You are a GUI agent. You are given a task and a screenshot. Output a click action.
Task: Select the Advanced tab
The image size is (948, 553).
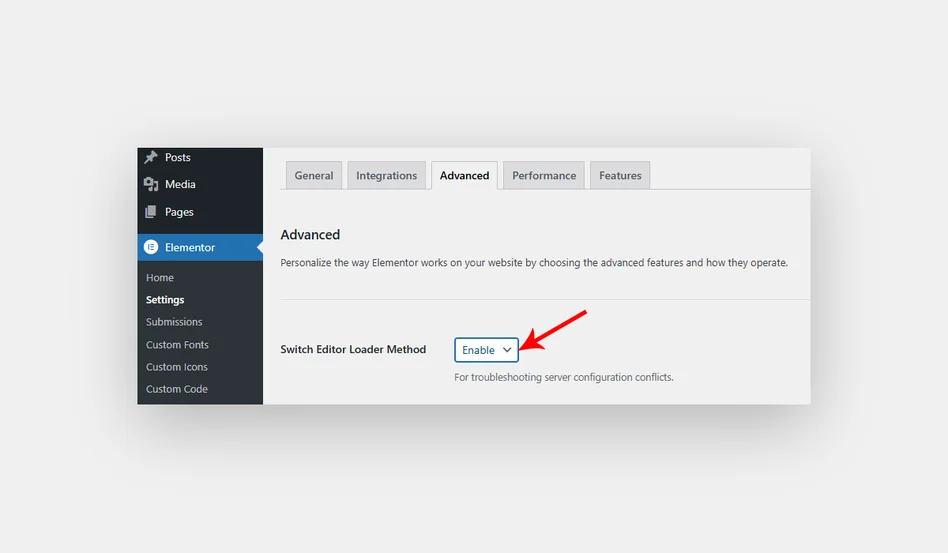point(464,176)
